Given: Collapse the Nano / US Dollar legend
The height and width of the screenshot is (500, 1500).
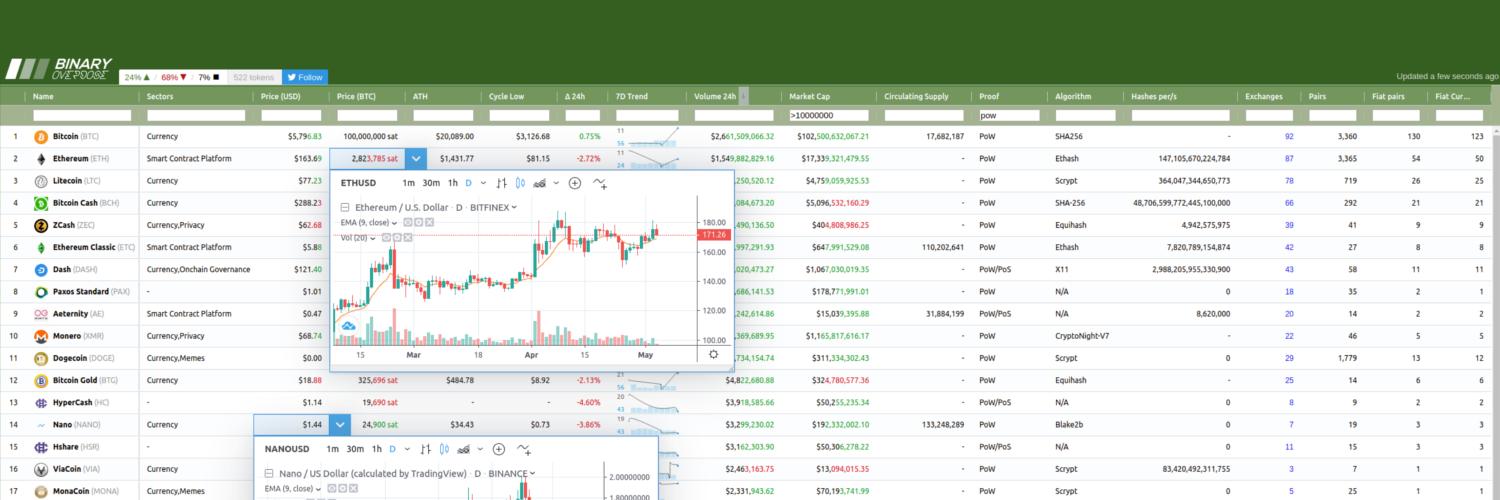Looking at the screenshot, I should 269,473.
